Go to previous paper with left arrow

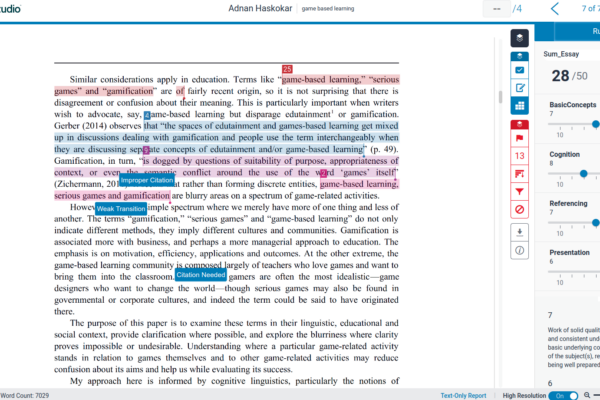click(555, 8)
